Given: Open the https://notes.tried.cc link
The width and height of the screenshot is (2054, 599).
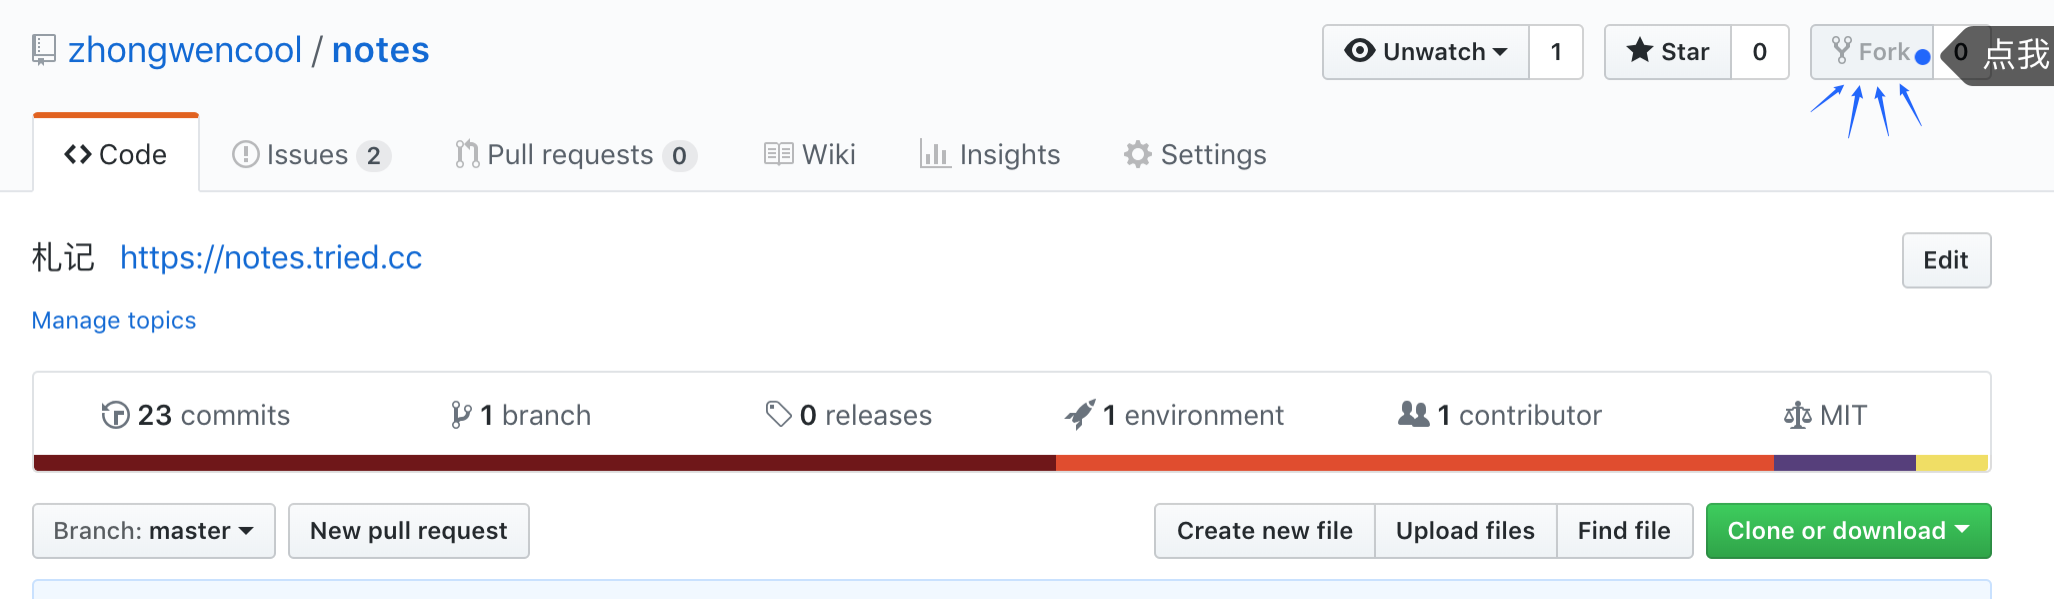Looking at the screenshot, I should click(x=271, y=258).
